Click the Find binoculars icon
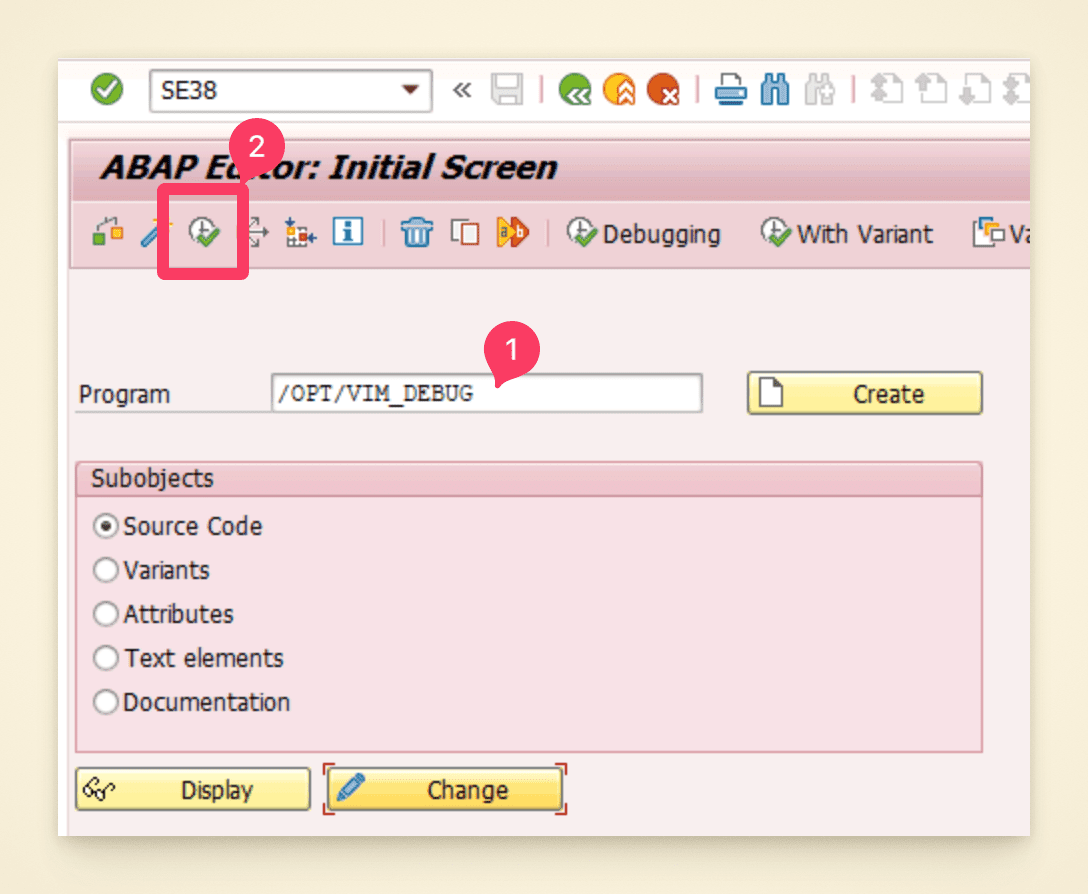The width and height of the screenshot is (1088, 894). (x=775, y=88)
